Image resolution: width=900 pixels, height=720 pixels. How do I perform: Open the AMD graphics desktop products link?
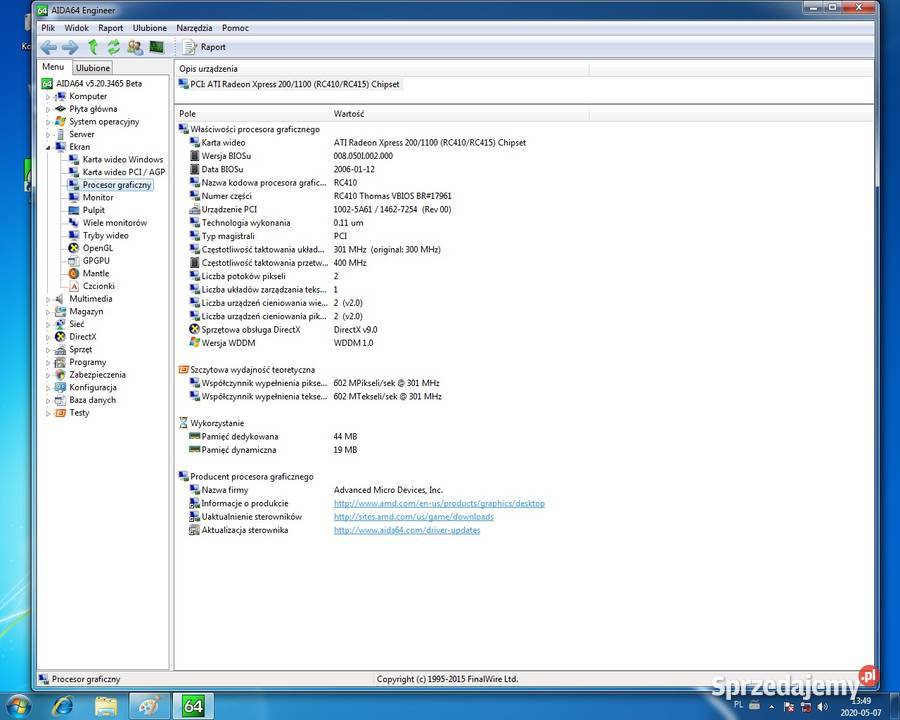439,504
